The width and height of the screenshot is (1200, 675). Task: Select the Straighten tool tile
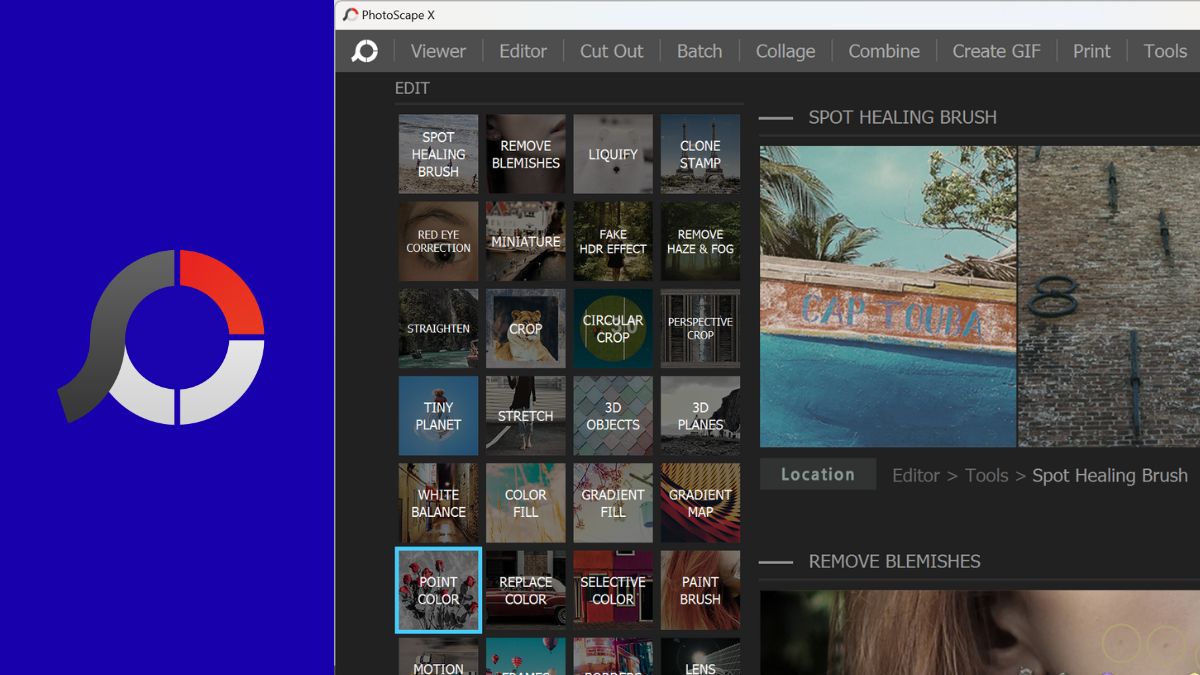pos(438,328)
